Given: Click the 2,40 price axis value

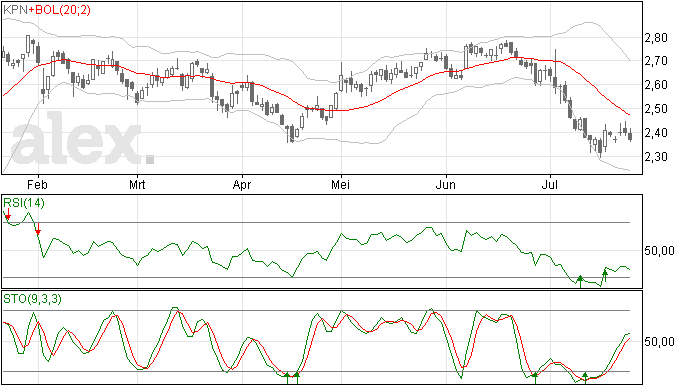Looking at the screenshot, I should pyautogui.click(x=656, y=133).
